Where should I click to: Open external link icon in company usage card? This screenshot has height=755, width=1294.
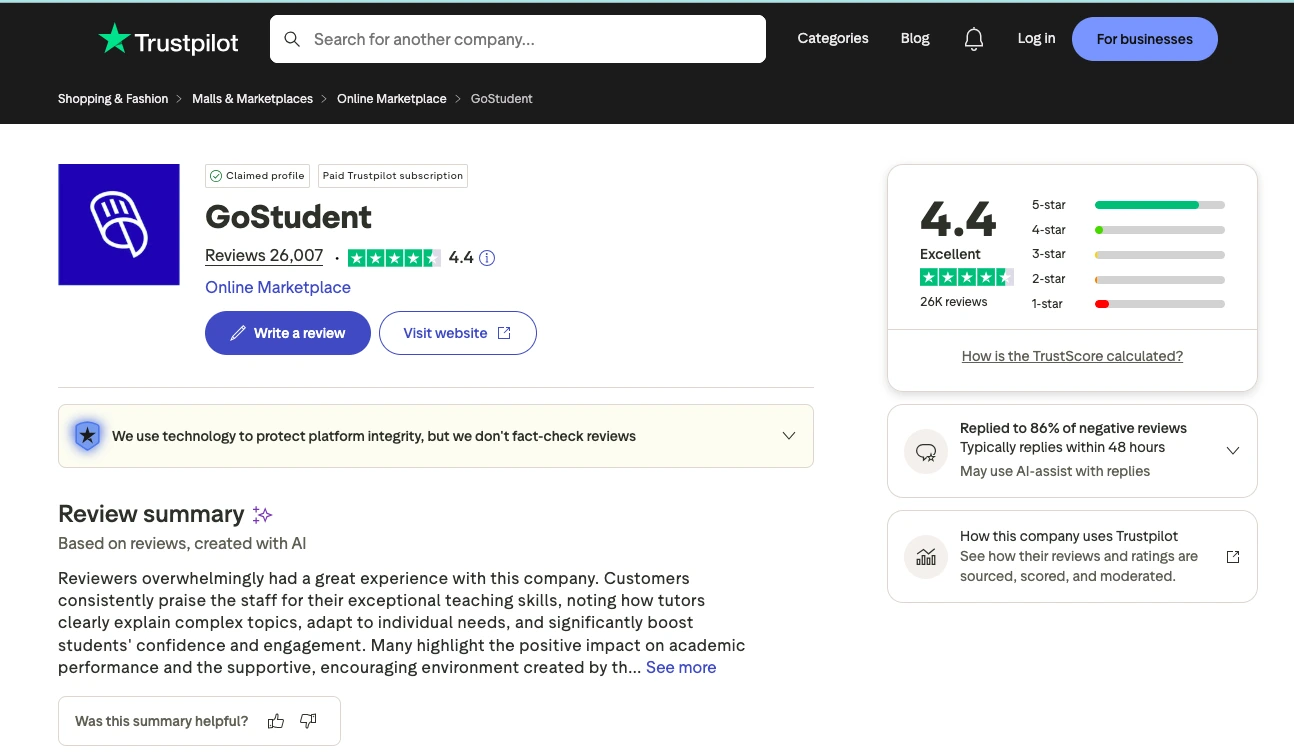(1233, 557)
